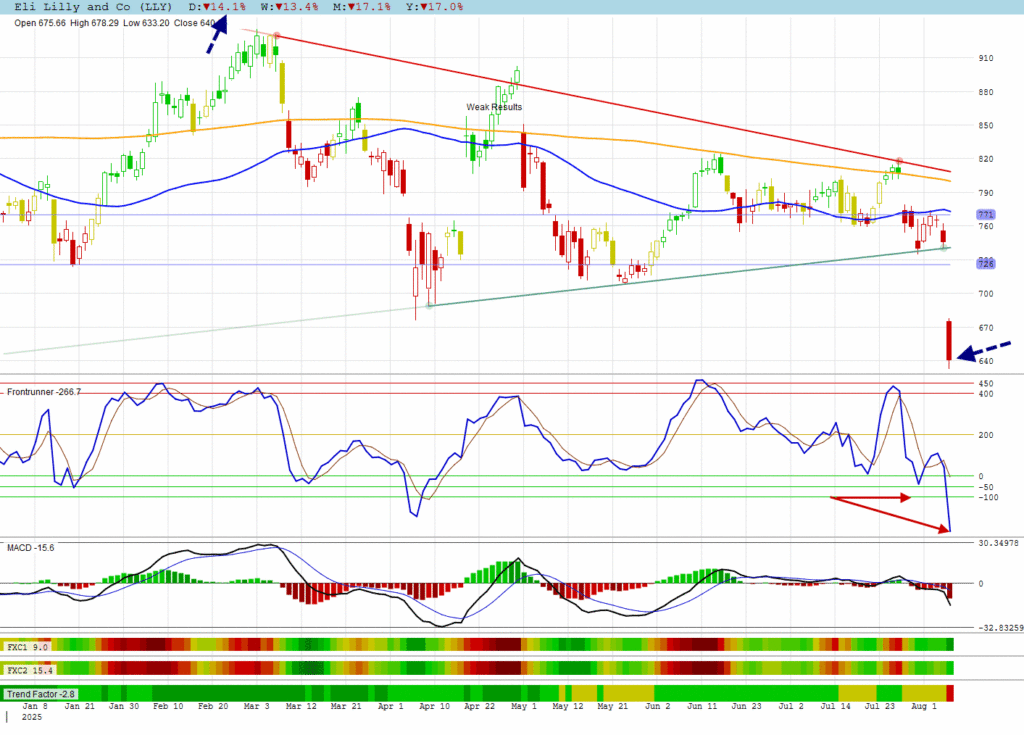Click the -50 Frontrunner axis label
This screenshot has width=1024, height=735.
(985, 487)
